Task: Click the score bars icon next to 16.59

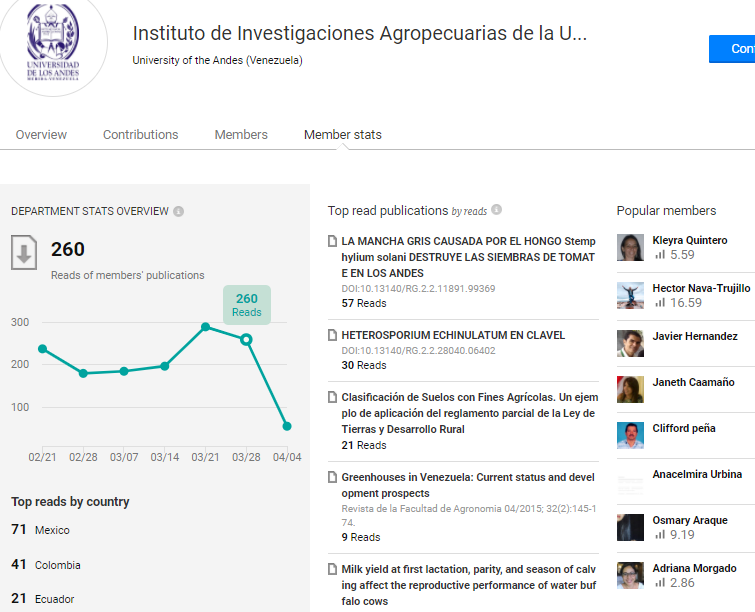Action: point(660,302)
